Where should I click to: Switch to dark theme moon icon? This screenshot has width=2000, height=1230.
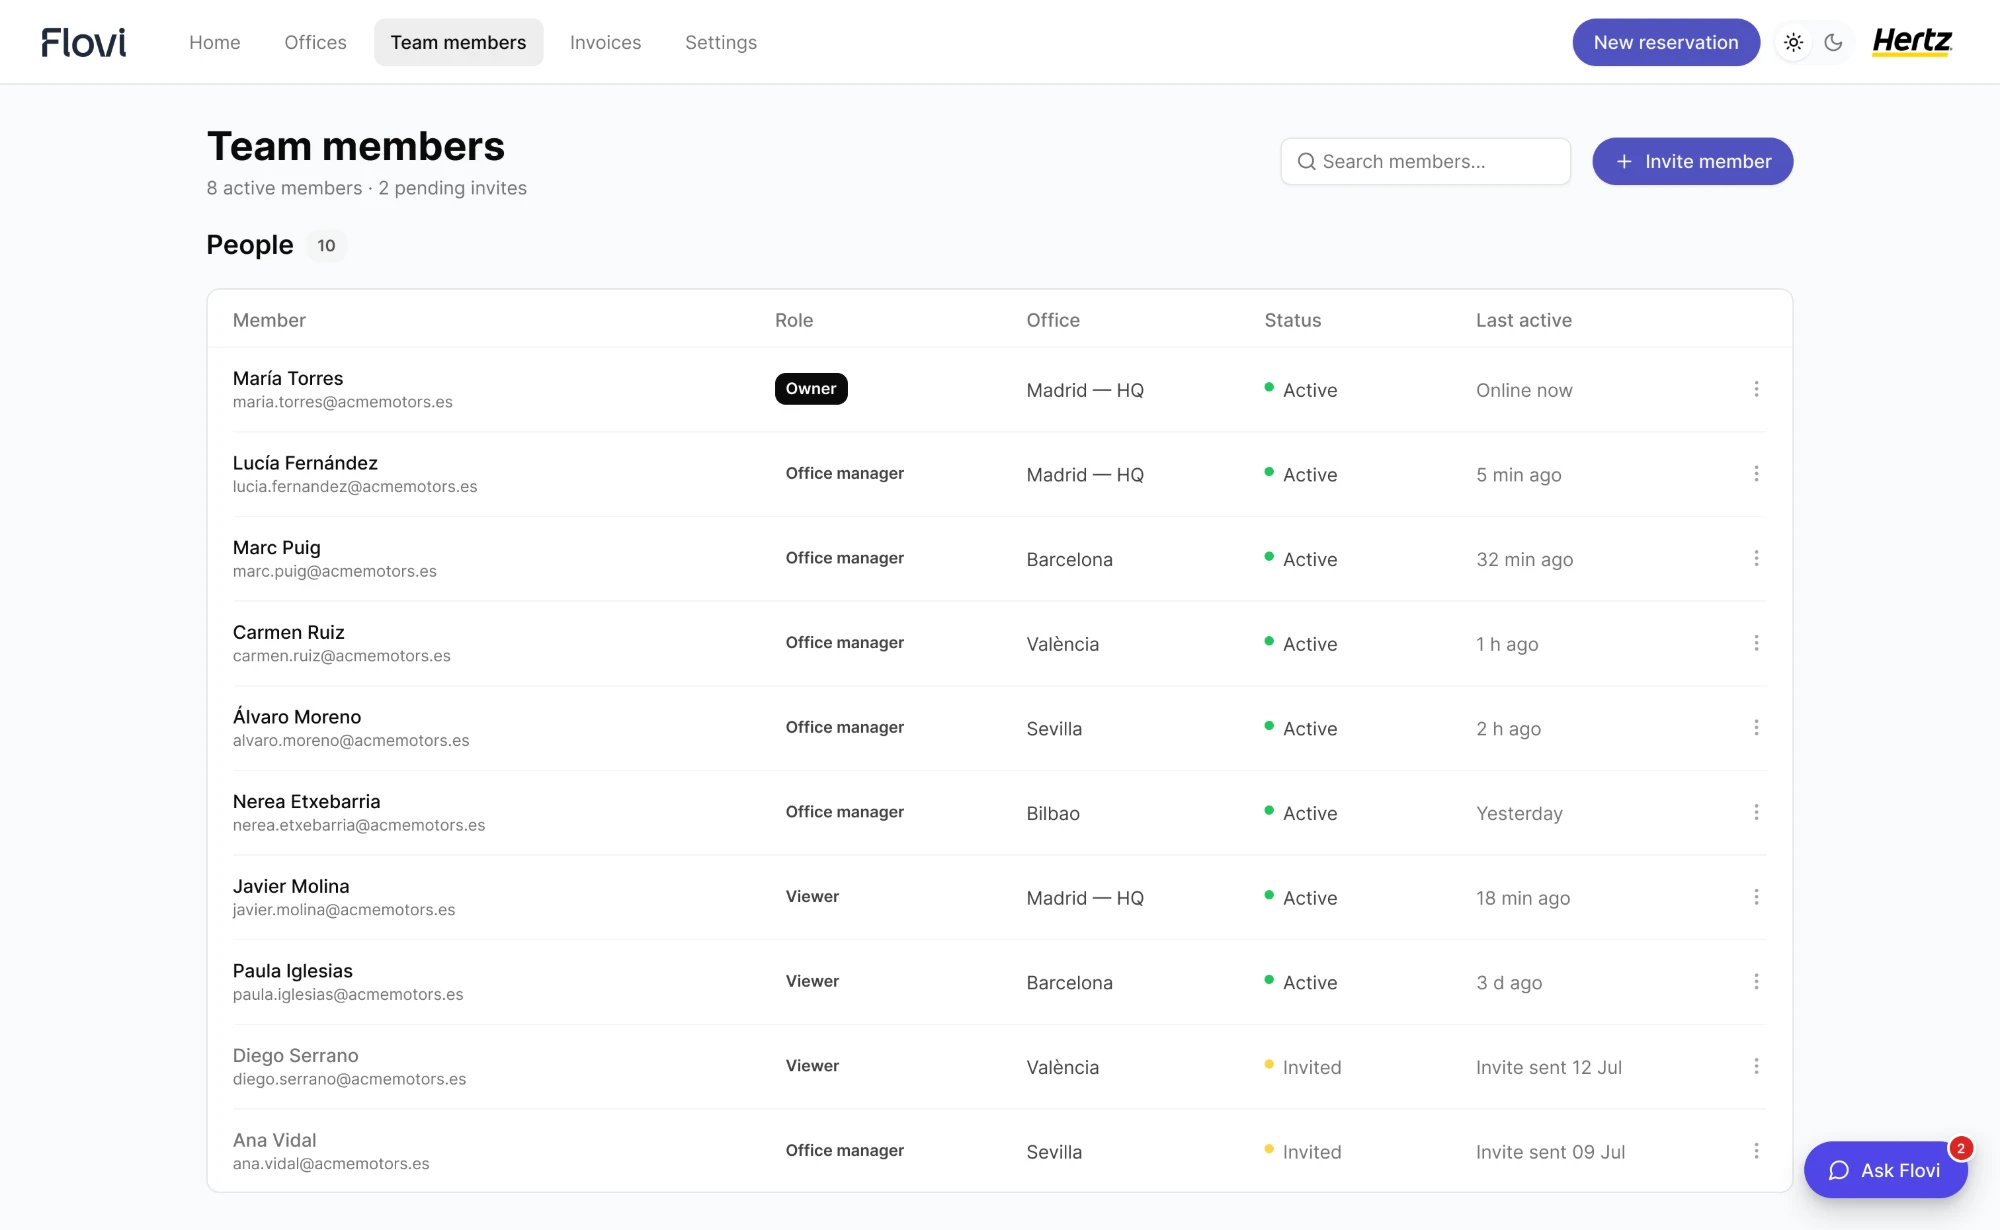click(x=1833, y=42)
